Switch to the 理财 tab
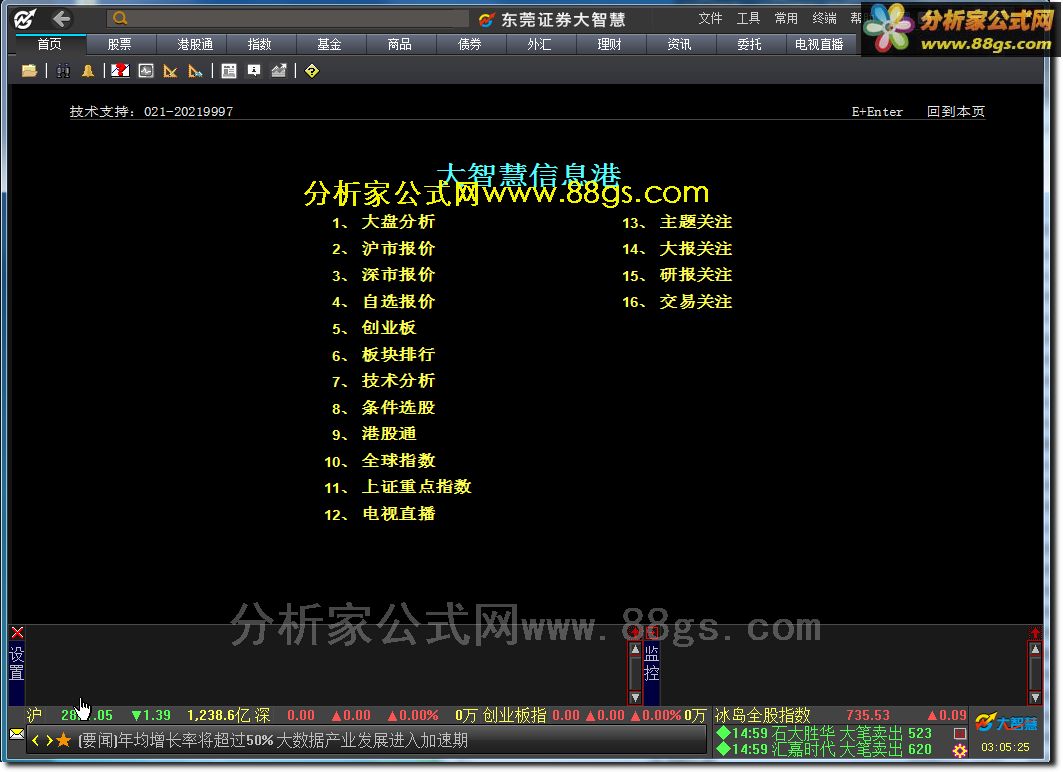 pyautogui.click(x=609, y=44)
